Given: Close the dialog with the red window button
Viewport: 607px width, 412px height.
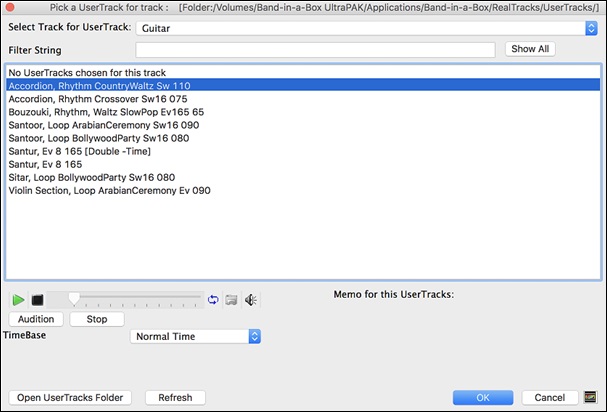Looking at the screenshot, I should coord(10,8).
